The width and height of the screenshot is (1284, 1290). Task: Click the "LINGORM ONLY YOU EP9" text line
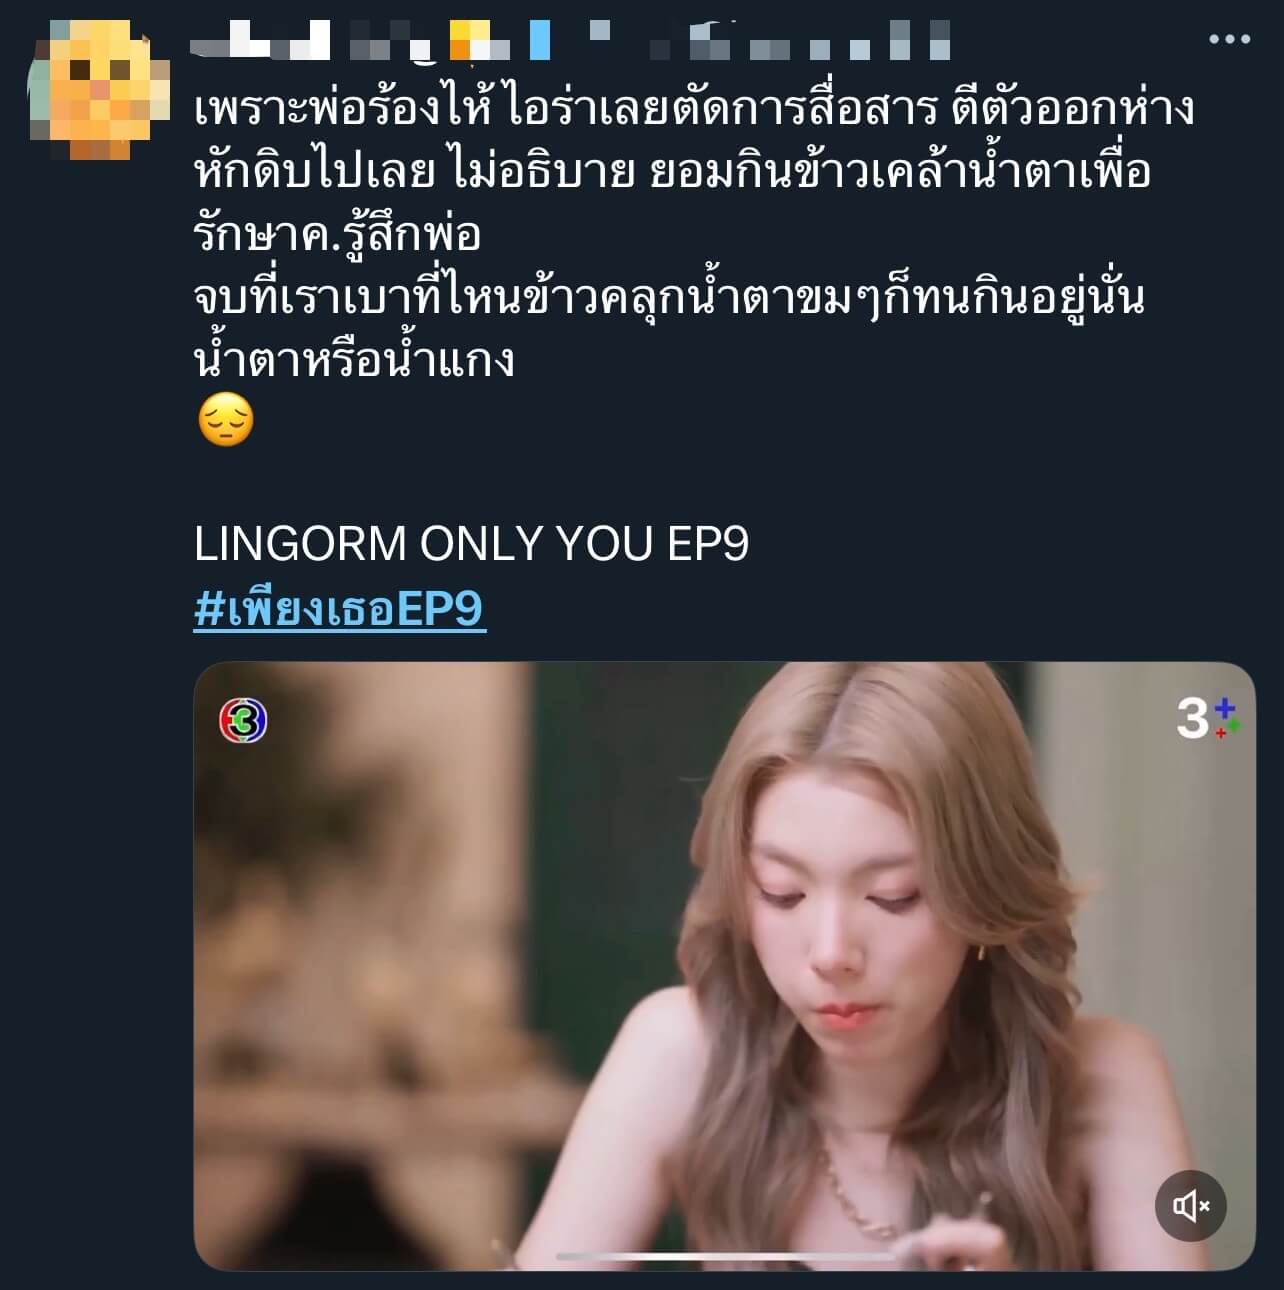pyautogui.click(x=471, y=544)
